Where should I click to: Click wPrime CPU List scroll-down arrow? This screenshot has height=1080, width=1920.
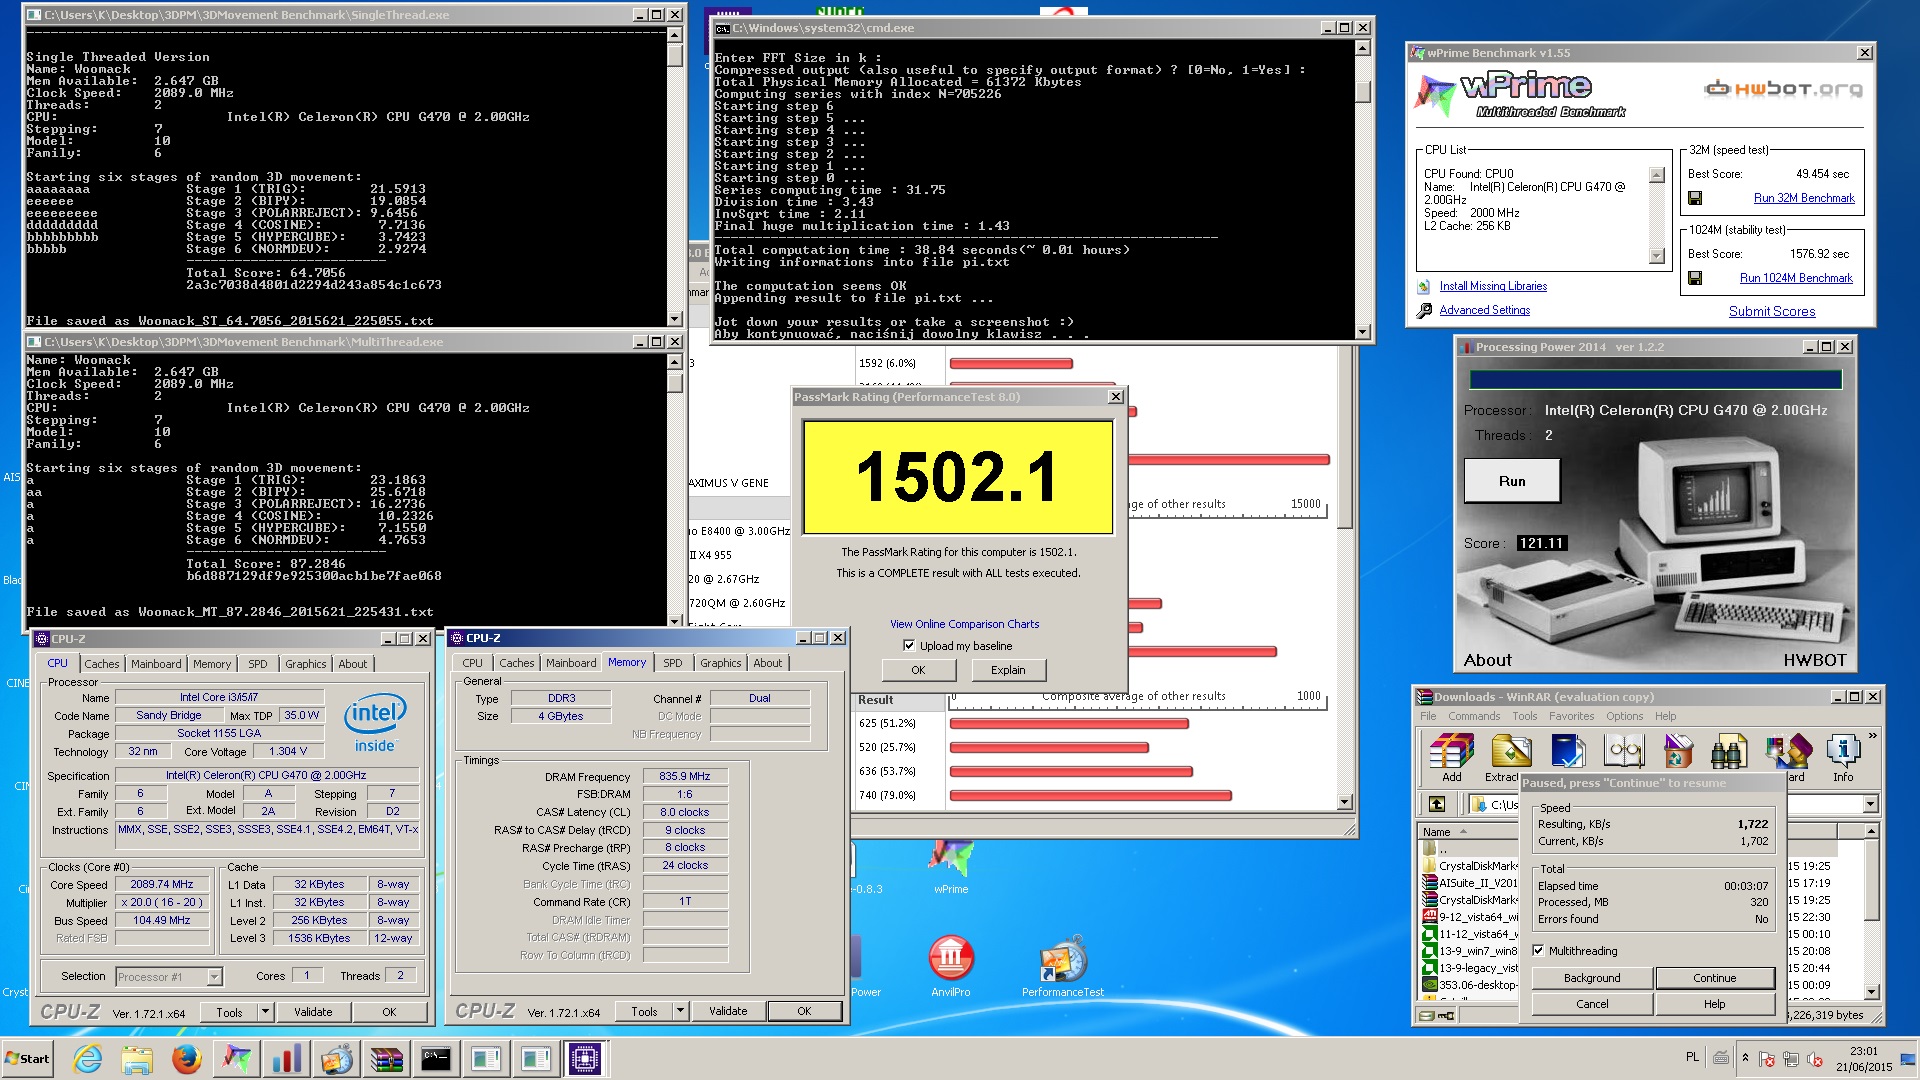coord(1657,256)
